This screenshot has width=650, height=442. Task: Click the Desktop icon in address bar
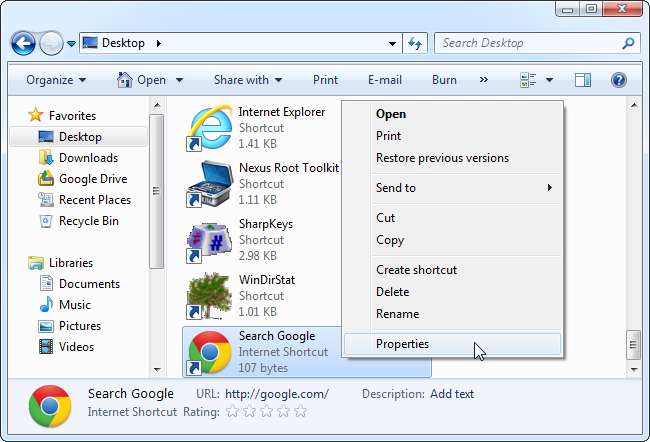tap(90, 43)
